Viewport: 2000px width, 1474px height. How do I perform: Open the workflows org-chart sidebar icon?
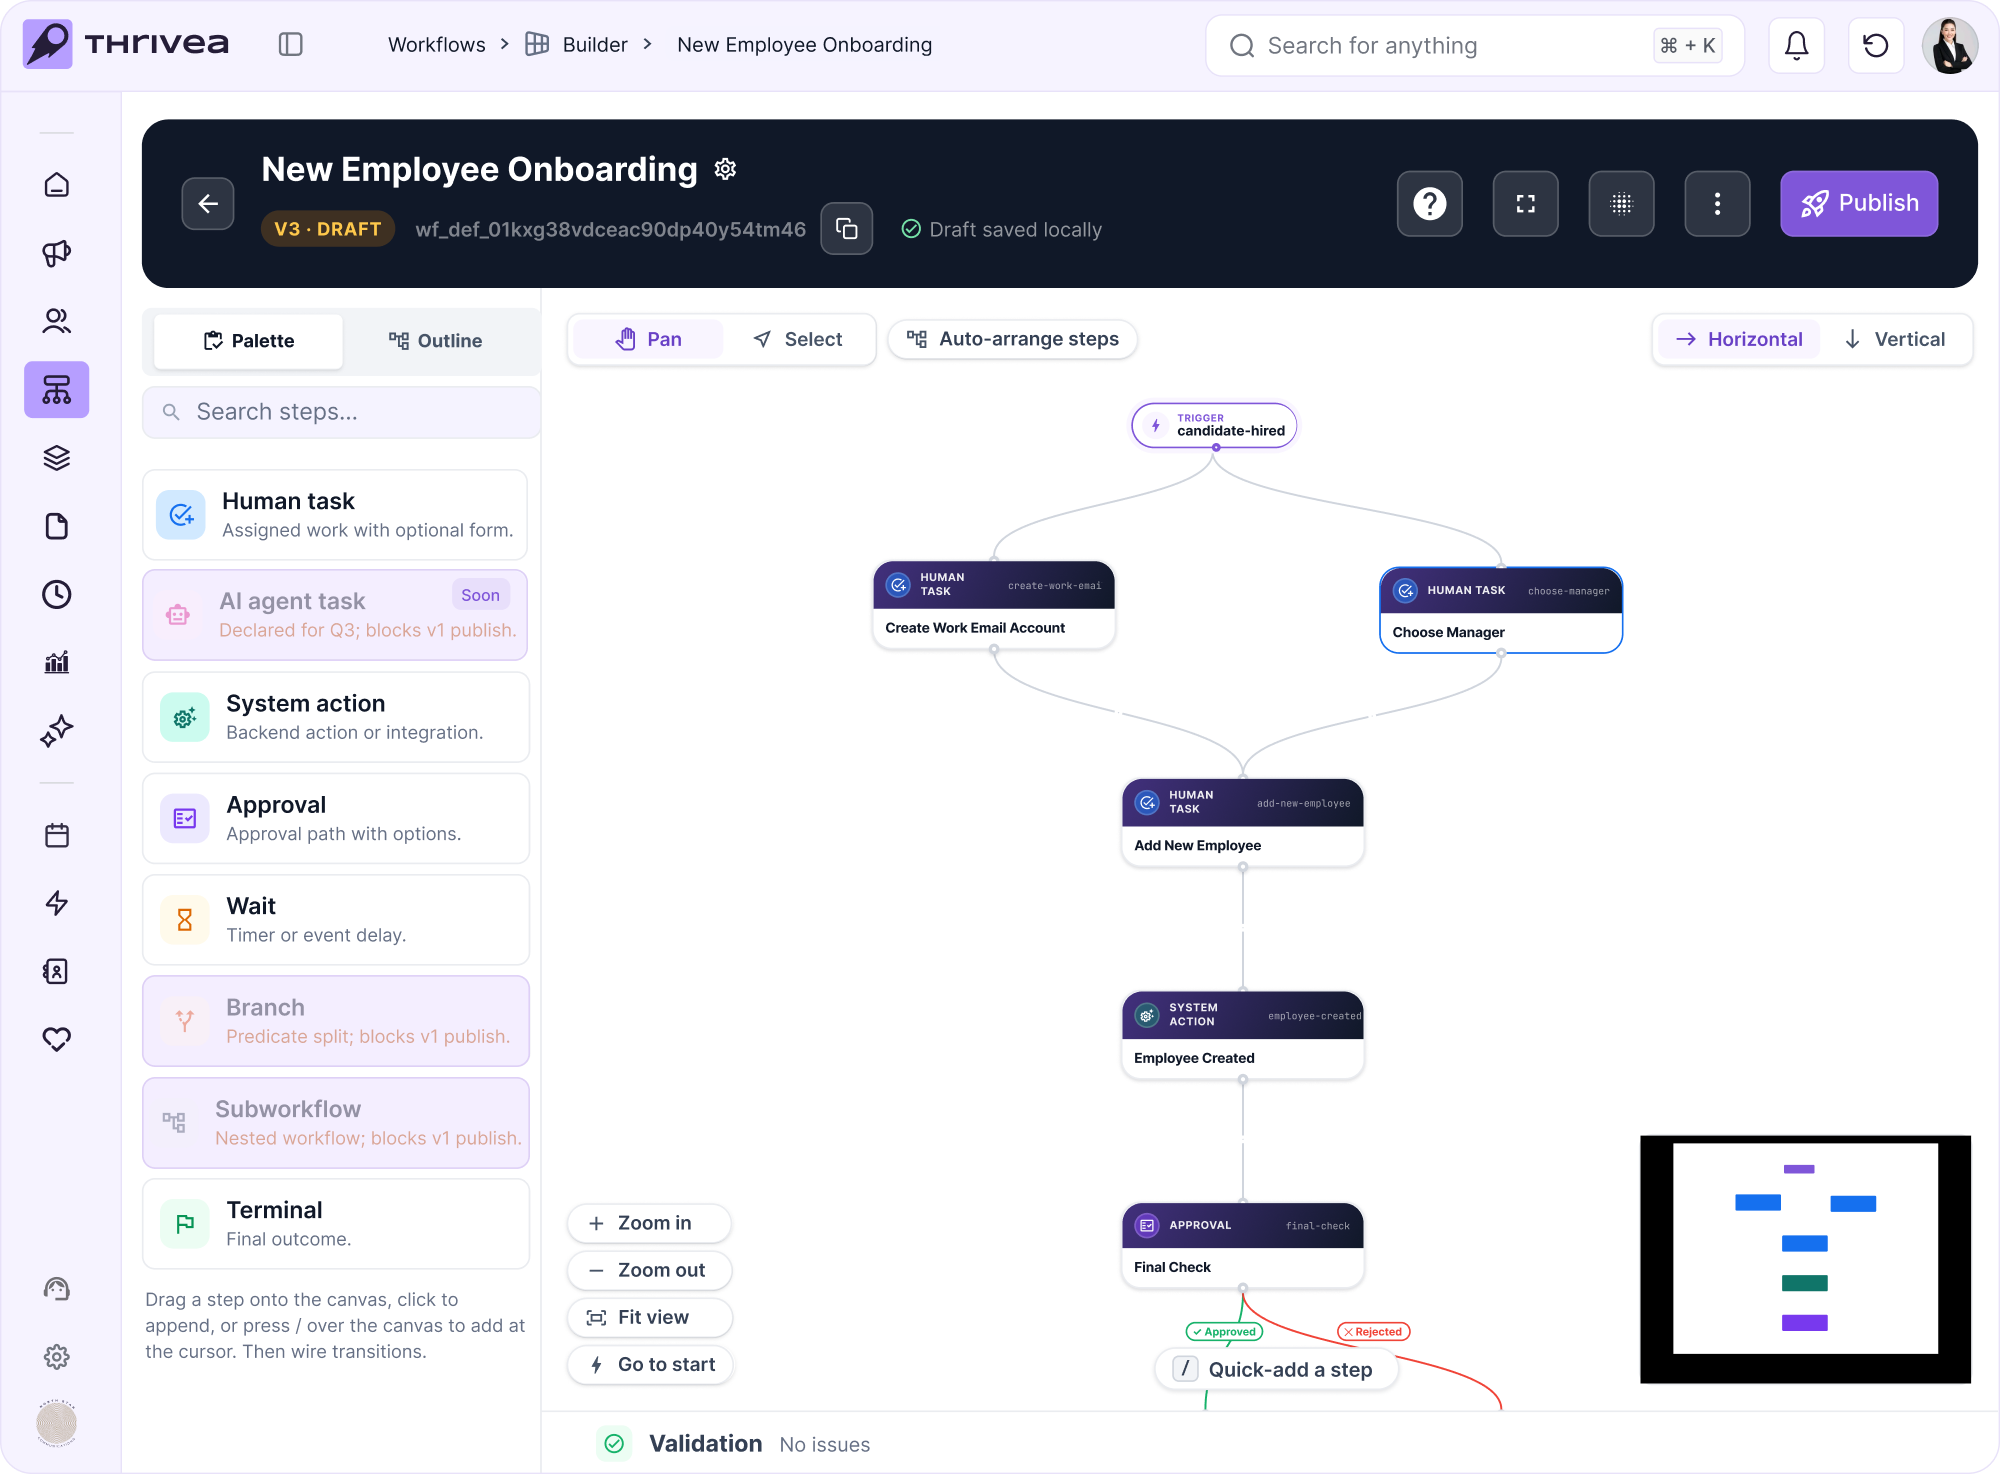(57, 389)
